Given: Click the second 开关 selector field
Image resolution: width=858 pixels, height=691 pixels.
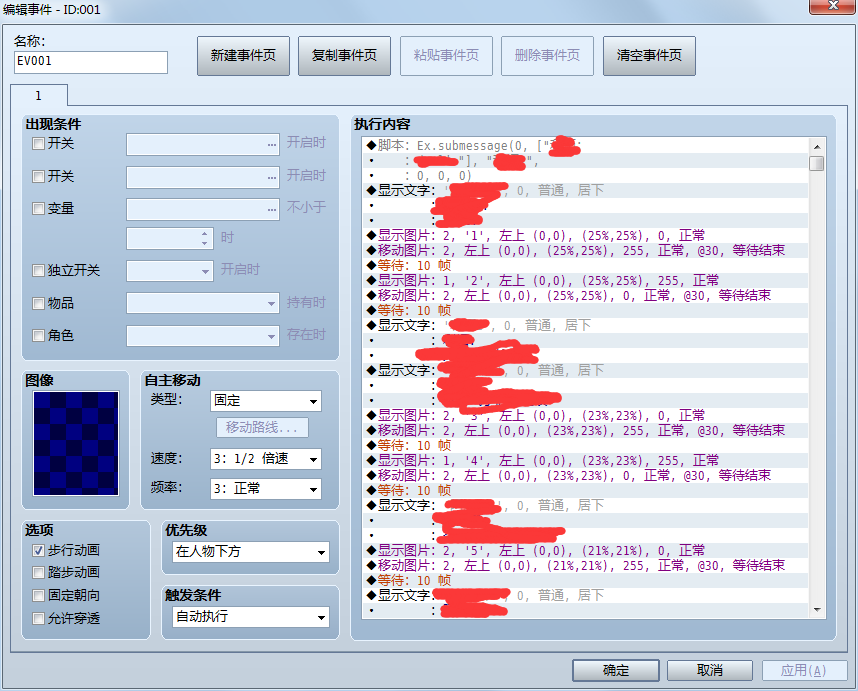Looking at the screenshot, I should pyautogui.click(x=203, y=177).
